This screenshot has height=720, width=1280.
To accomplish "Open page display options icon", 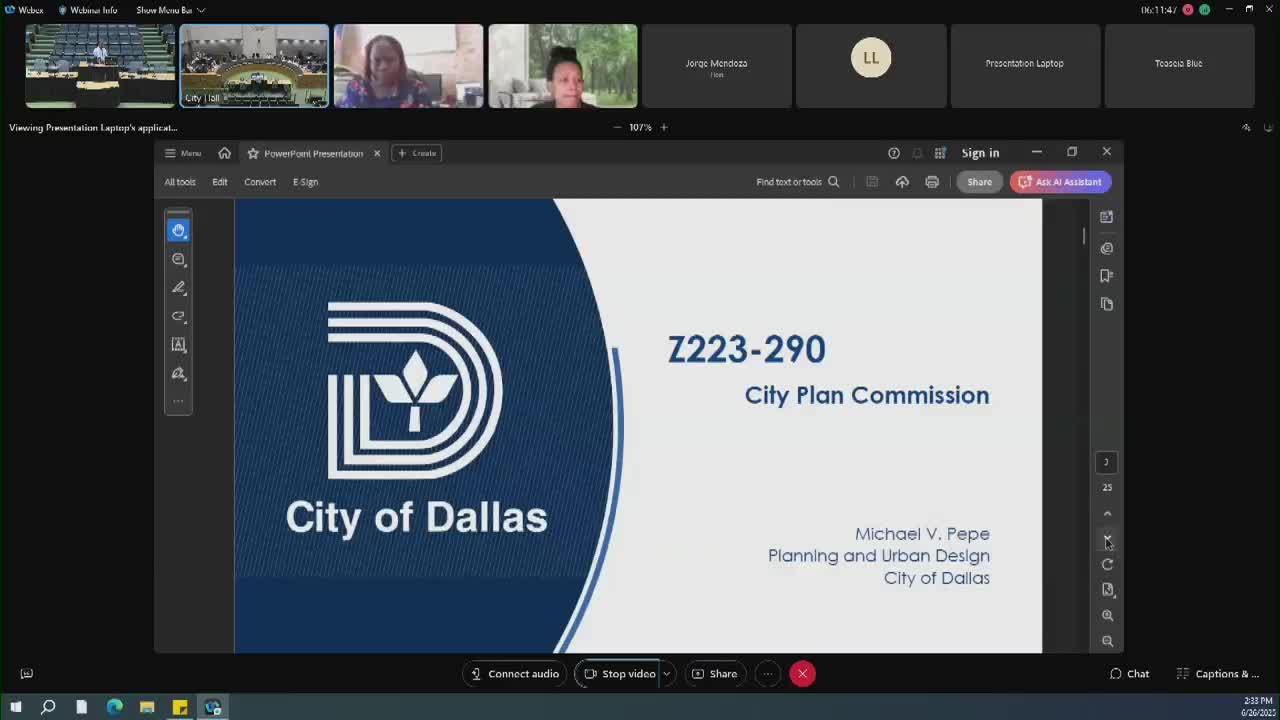I will [x=1107, y=590].
